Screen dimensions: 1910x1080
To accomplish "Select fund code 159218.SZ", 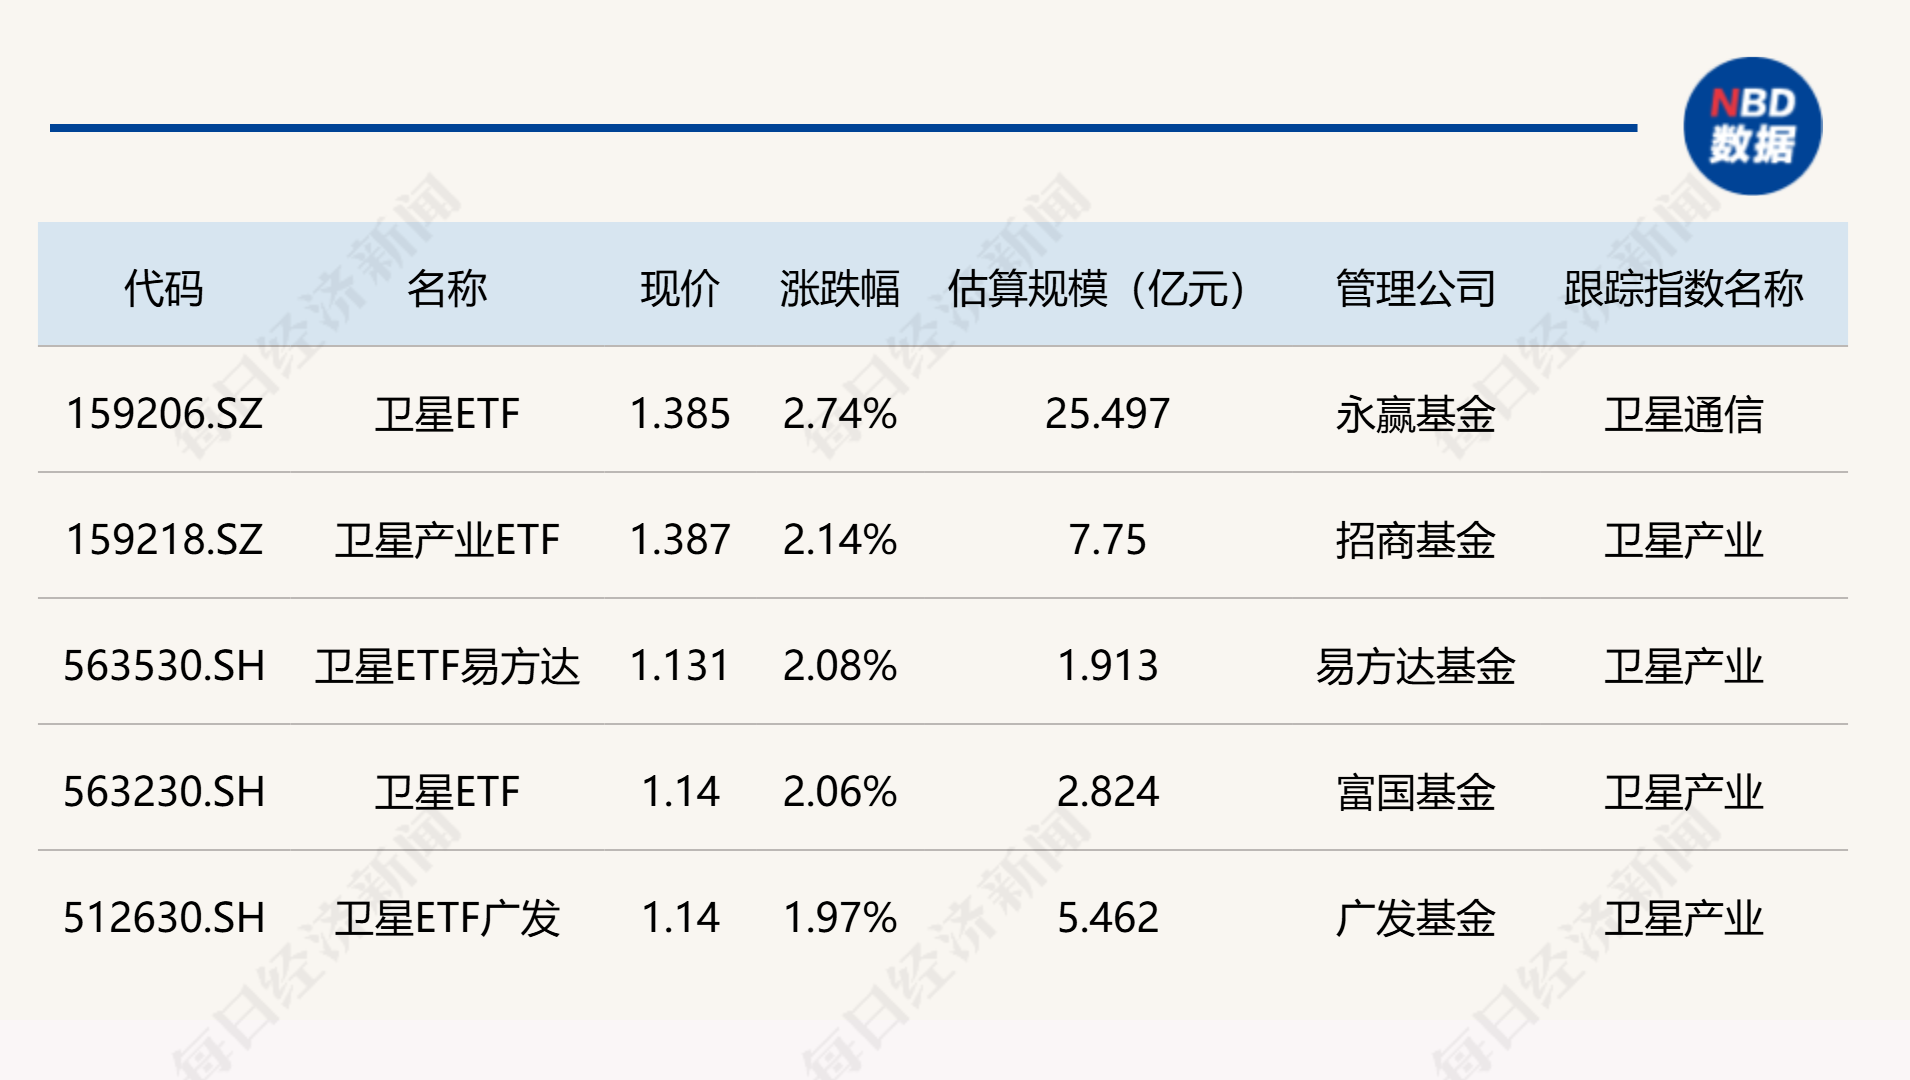I will [x=164, y=540].
